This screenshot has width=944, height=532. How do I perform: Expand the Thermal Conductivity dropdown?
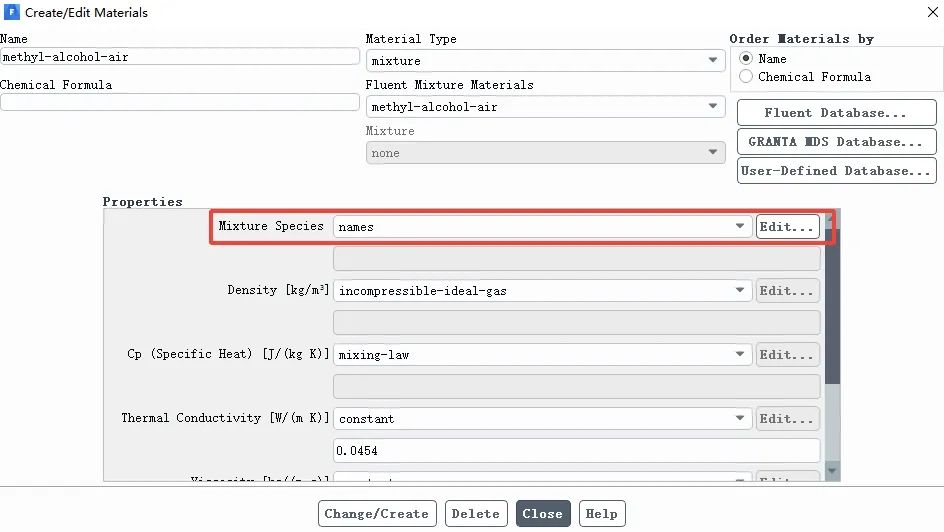click(543, 419)
